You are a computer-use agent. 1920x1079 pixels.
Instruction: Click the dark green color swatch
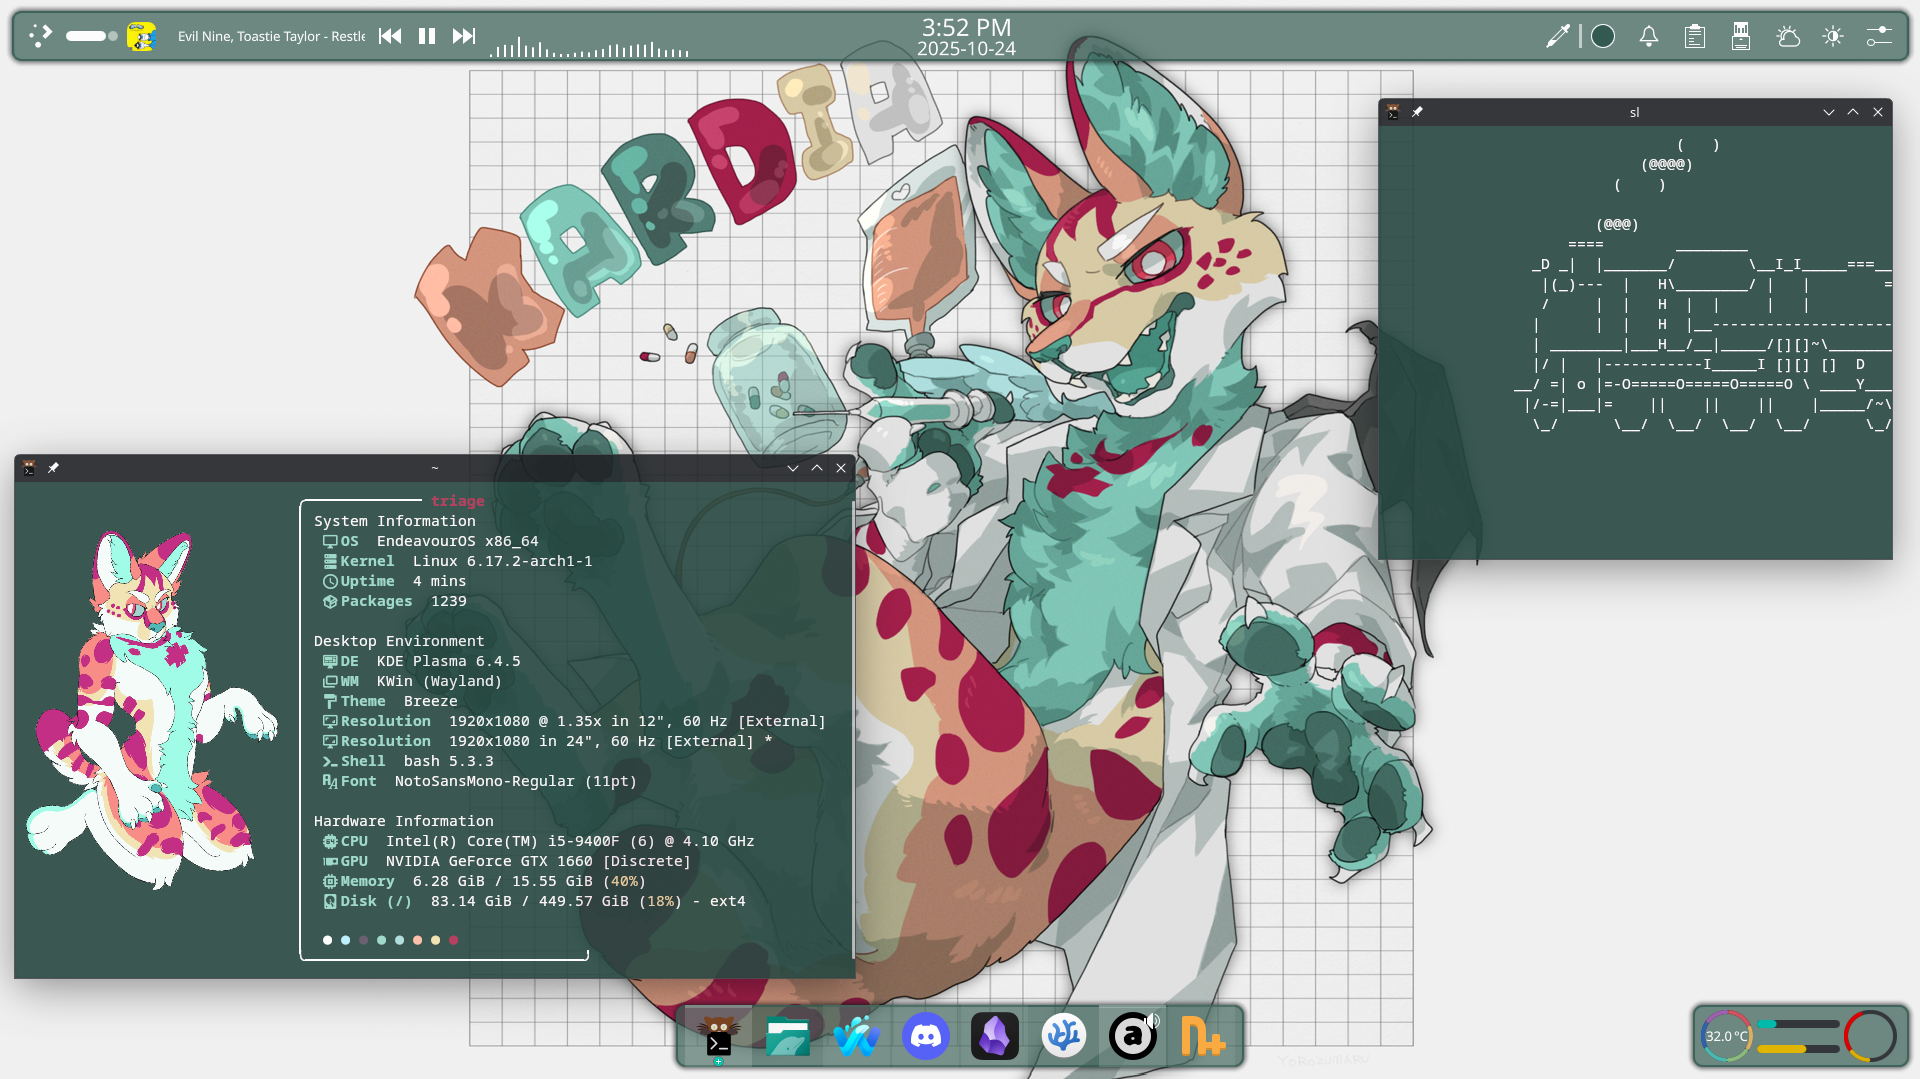[x=1603, y=36]
